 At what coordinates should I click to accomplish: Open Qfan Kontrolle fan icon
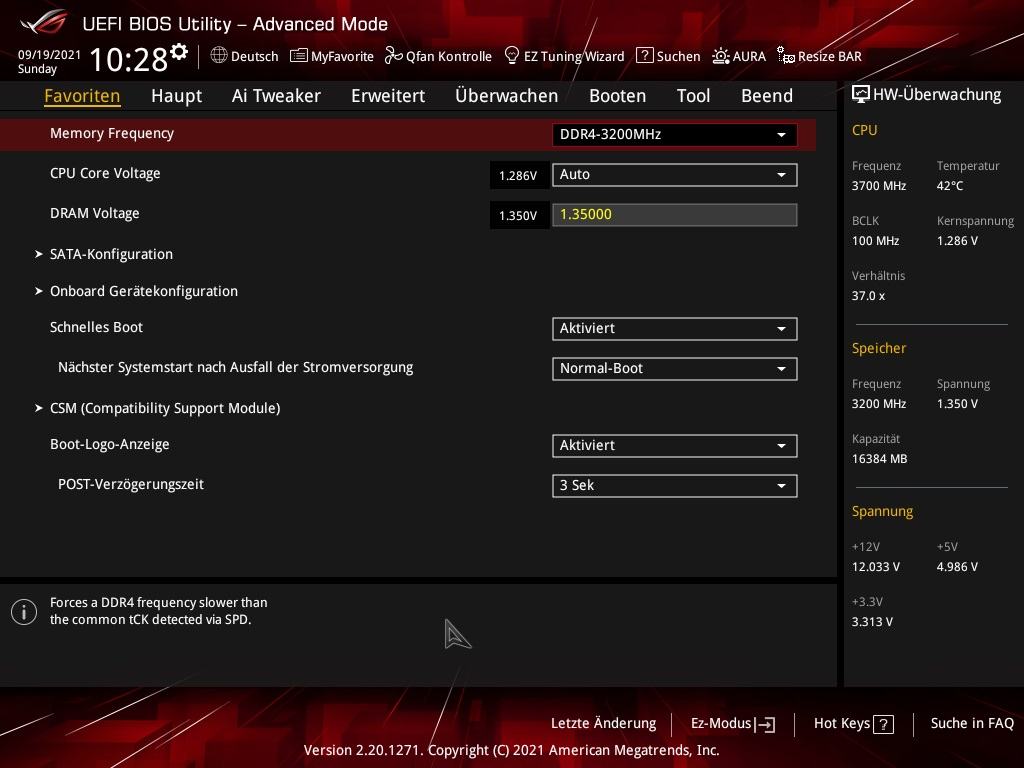[393, 56]
